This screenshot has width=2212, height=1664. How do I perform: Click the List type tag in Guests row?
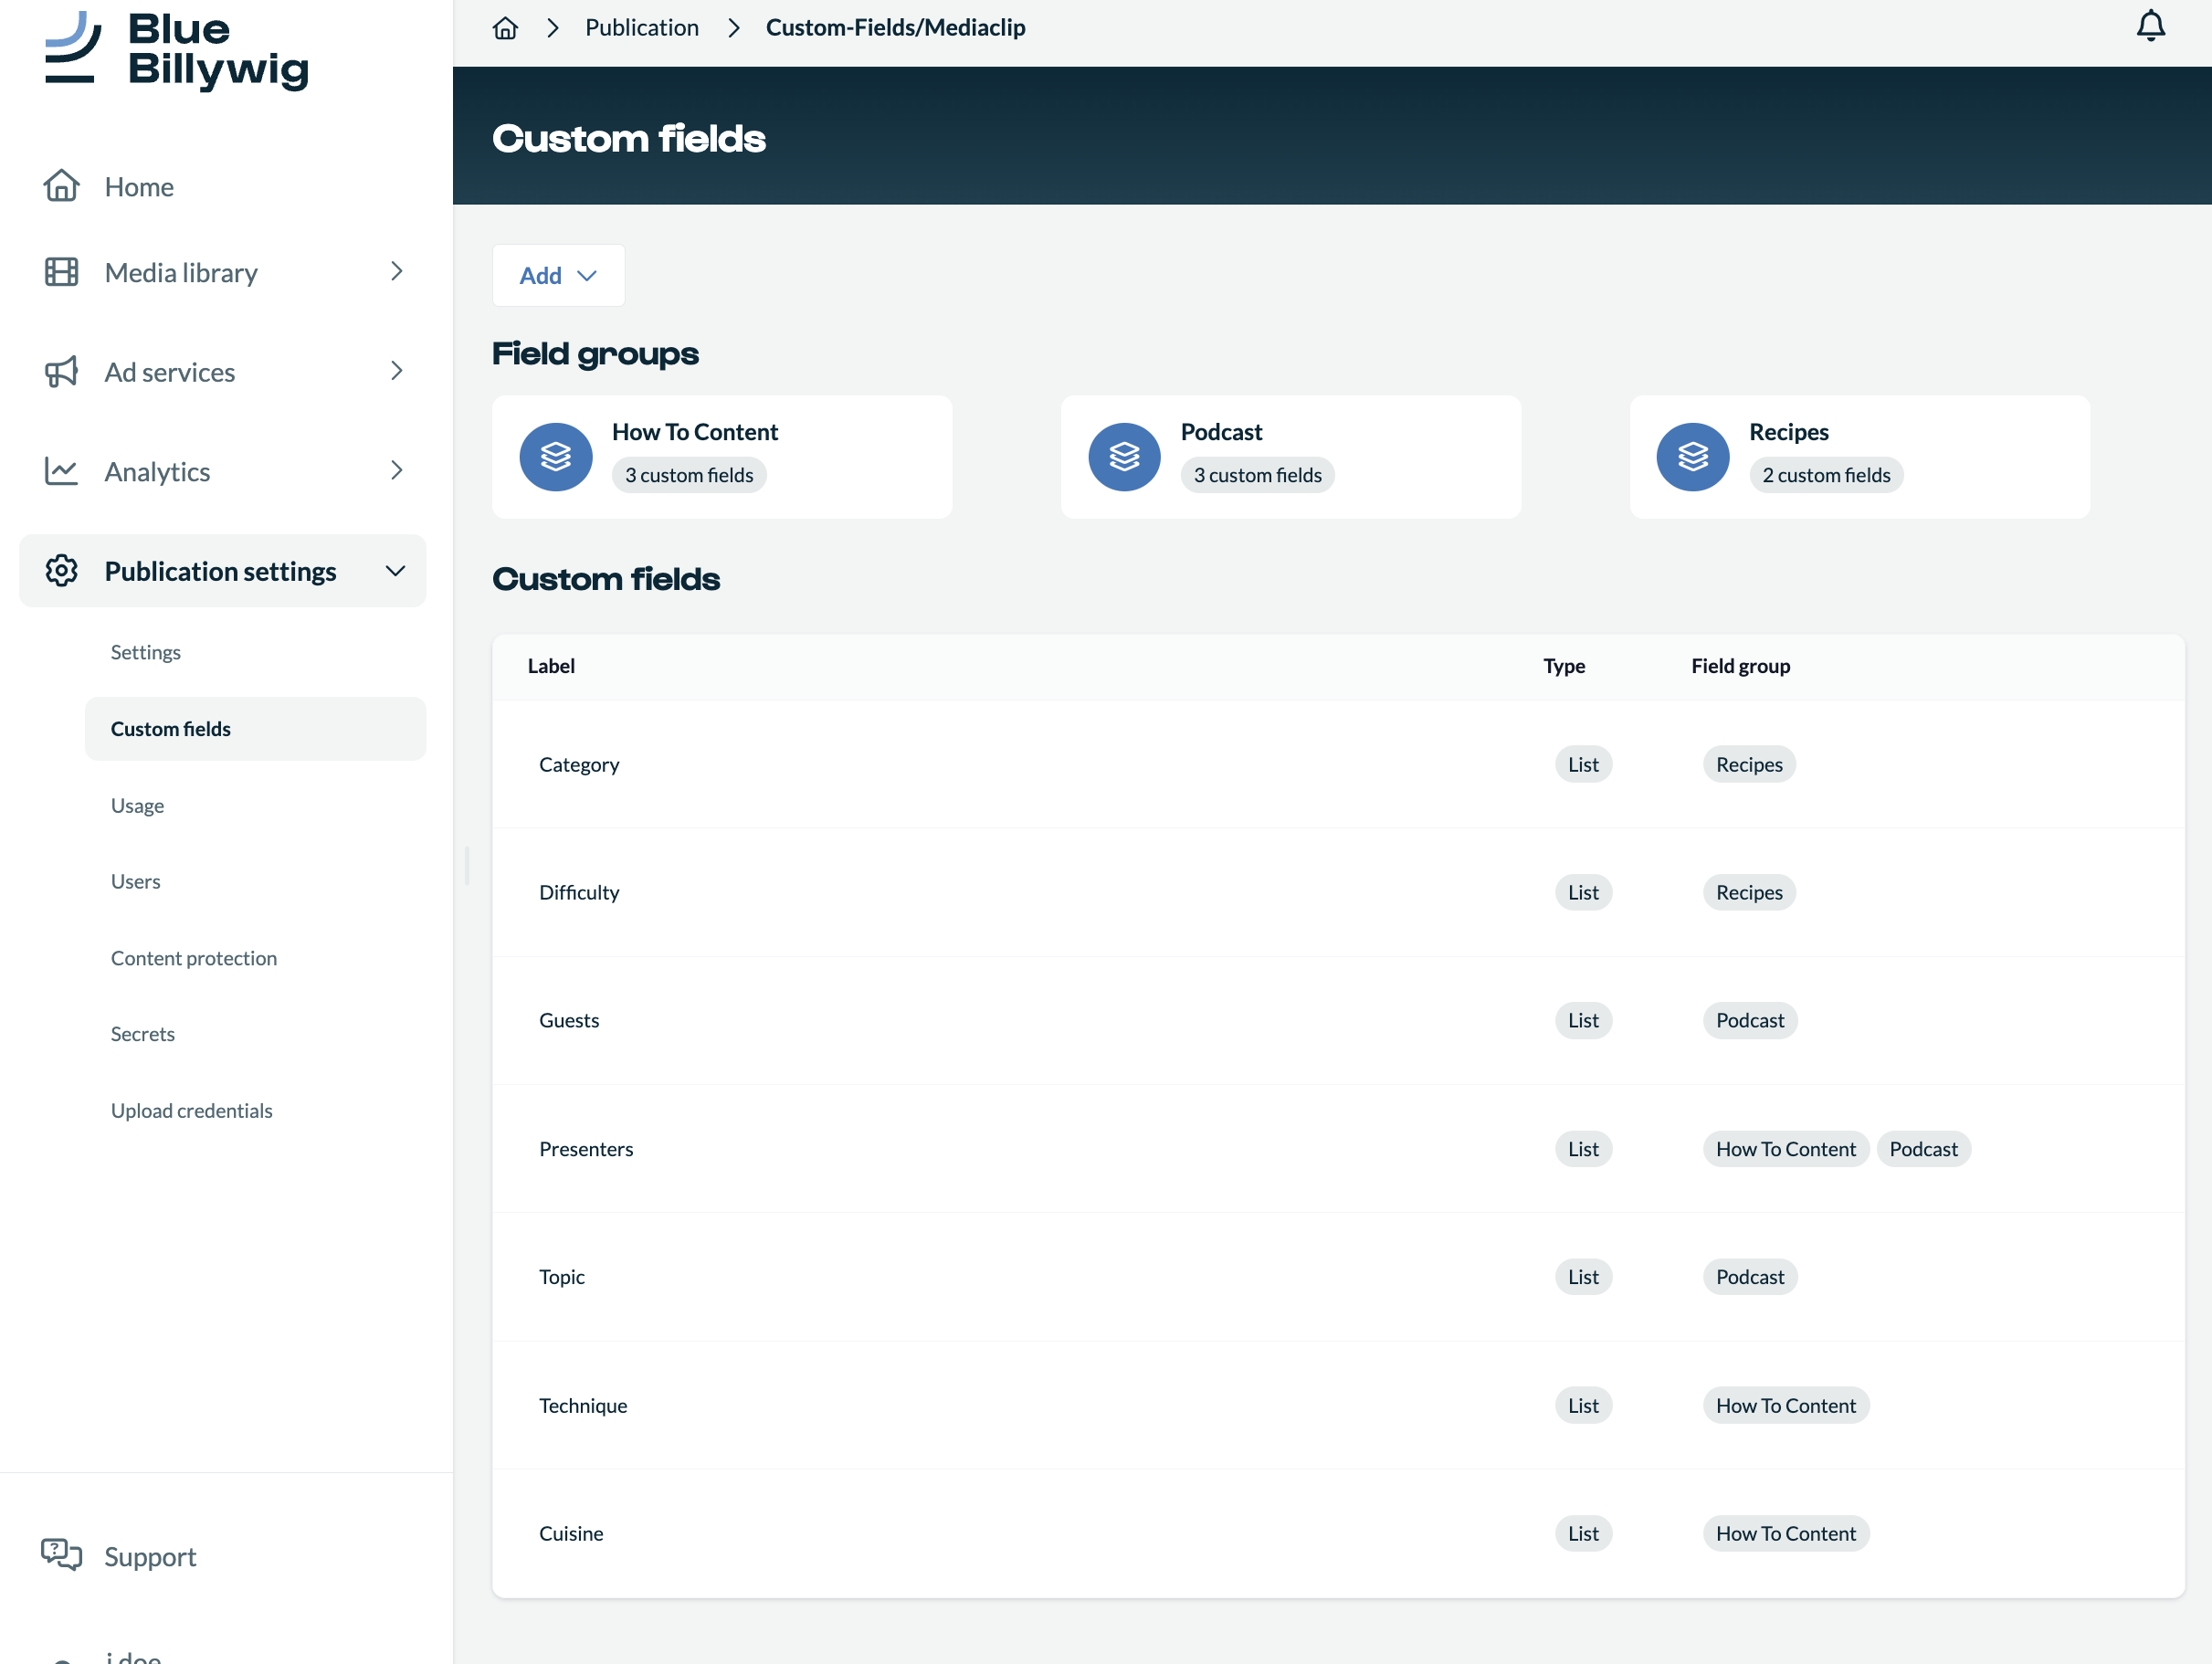[x=1583, y=1020]
